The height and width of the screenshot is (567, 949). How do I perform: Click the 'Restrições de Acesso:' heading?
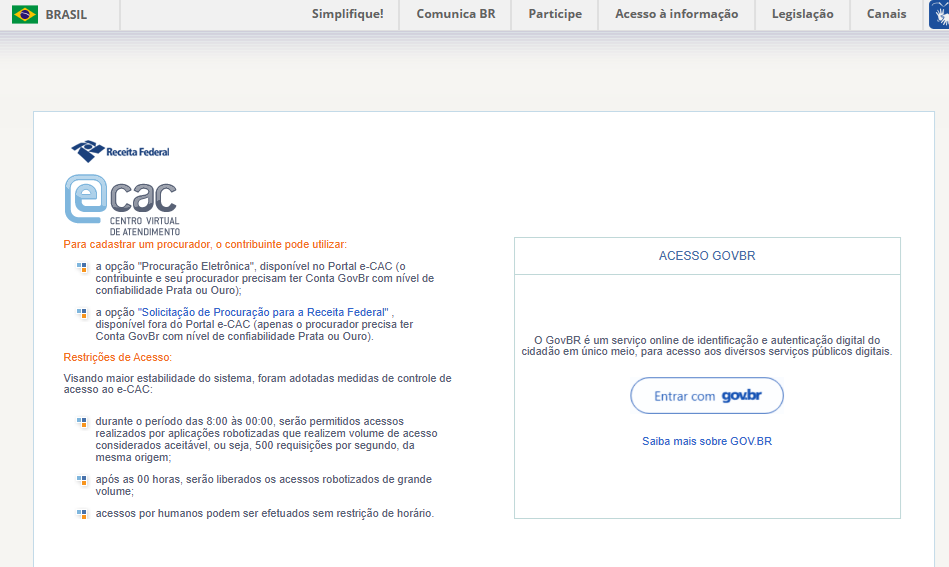(117, 358)
